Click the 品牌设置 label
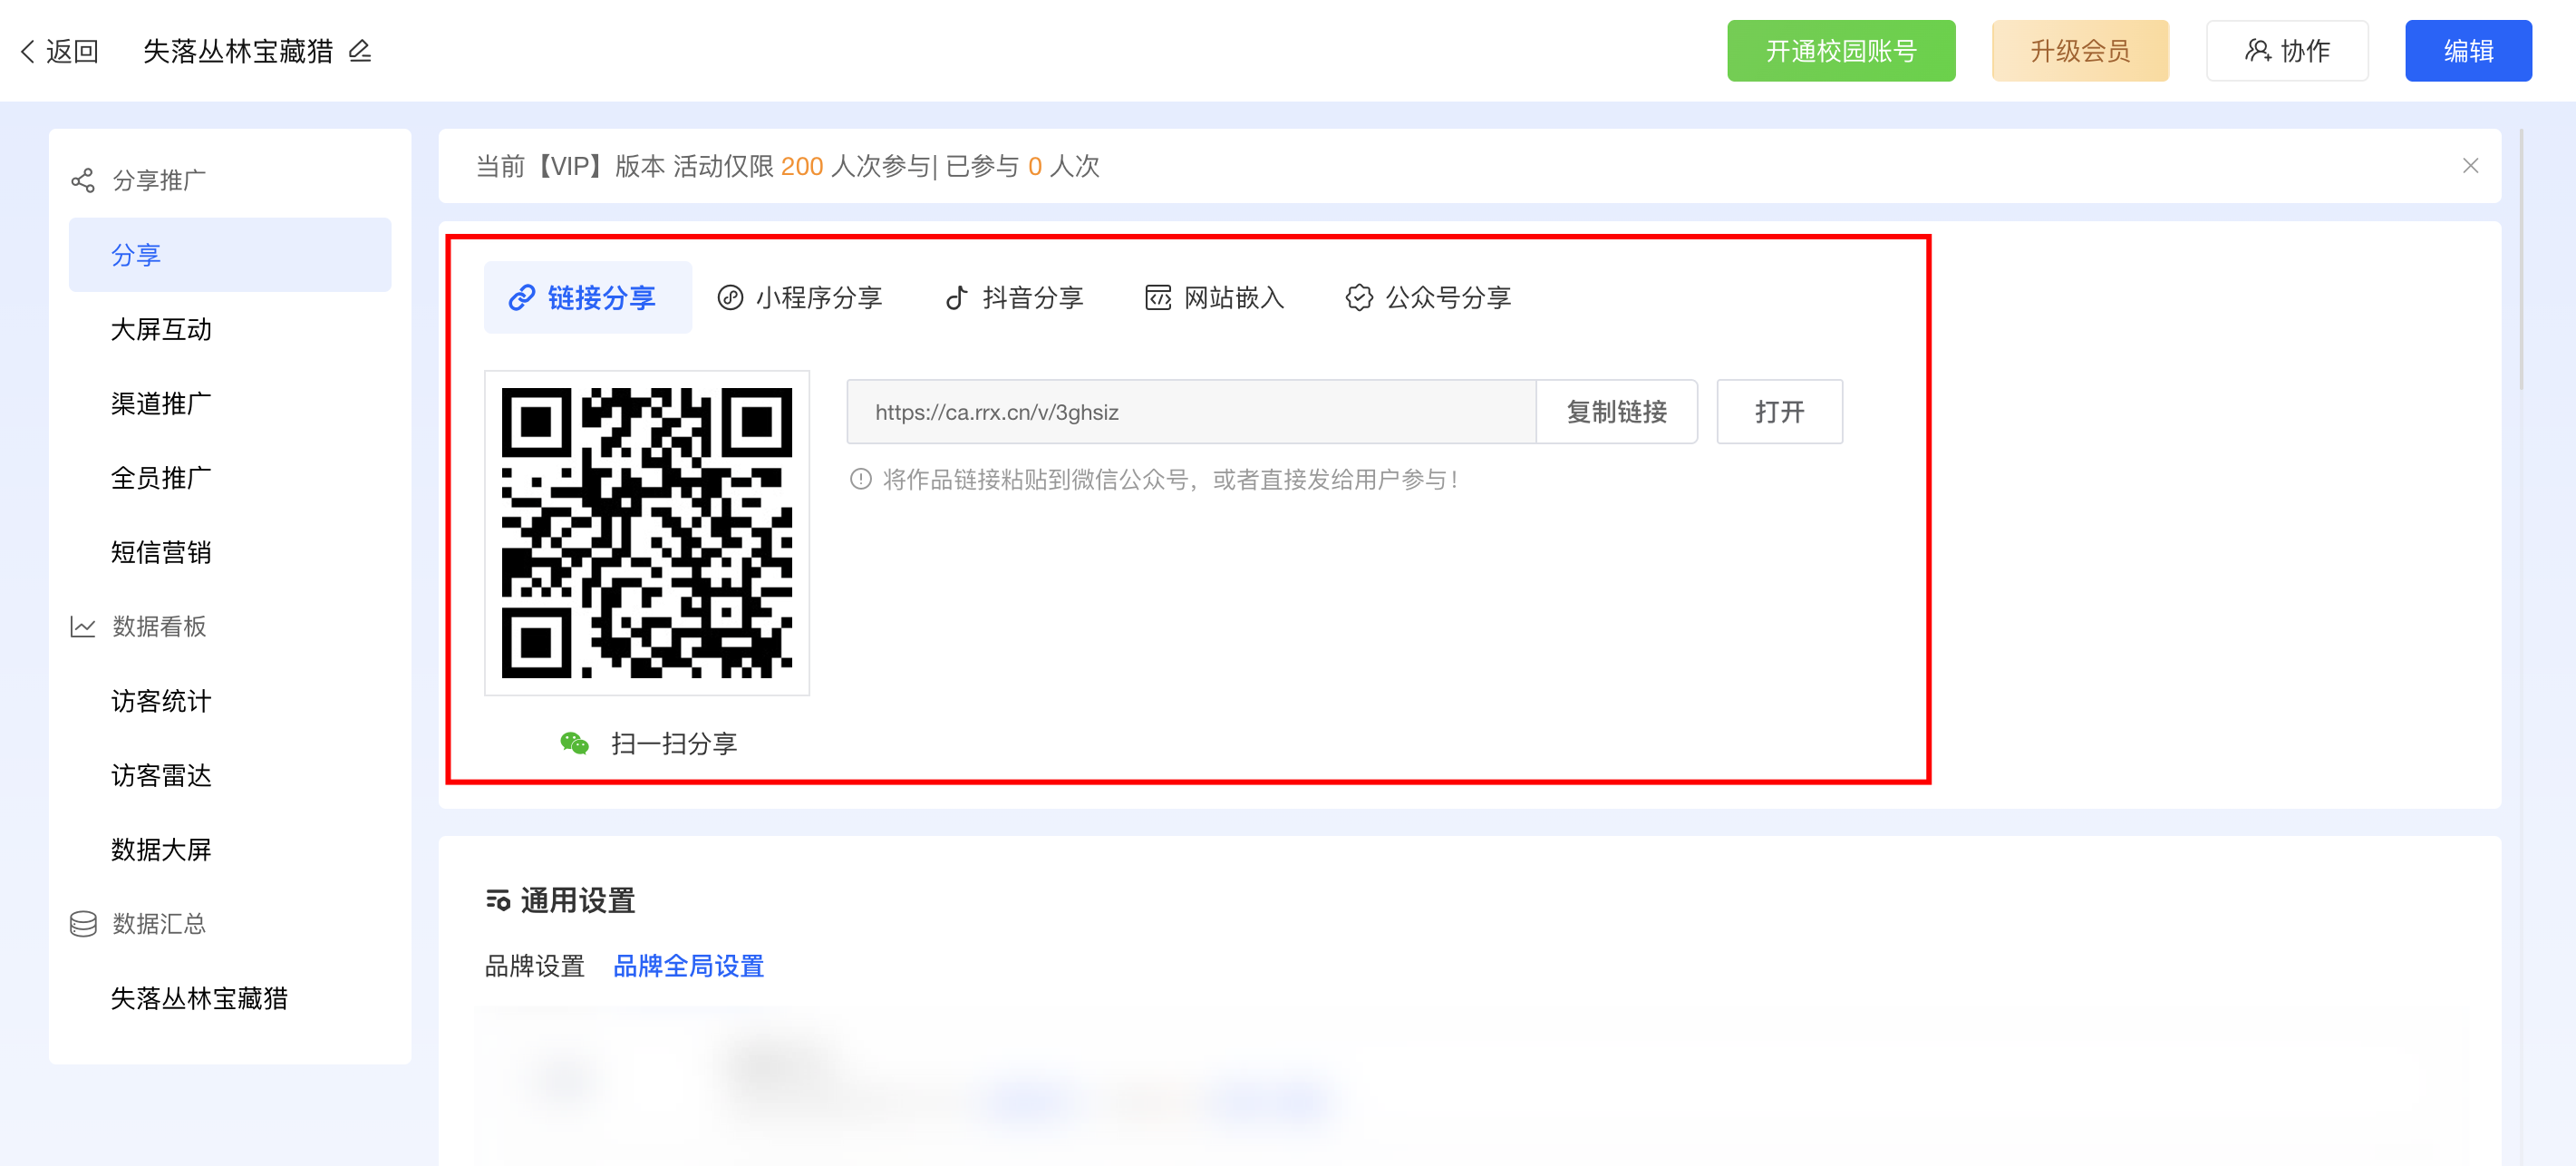 click(x=535, y=966)
